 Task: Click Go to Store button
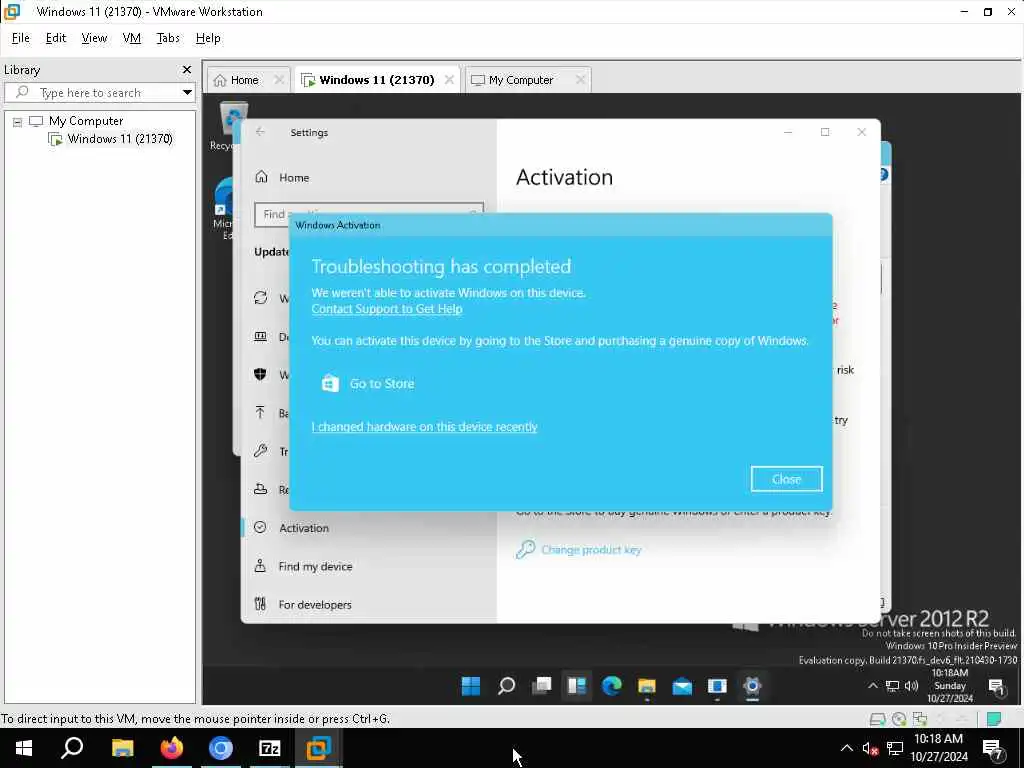tap(368, 383)
